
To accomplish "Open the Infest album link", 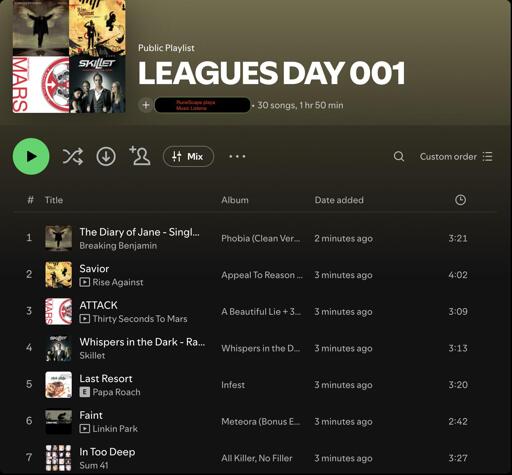I will (233, 385).
